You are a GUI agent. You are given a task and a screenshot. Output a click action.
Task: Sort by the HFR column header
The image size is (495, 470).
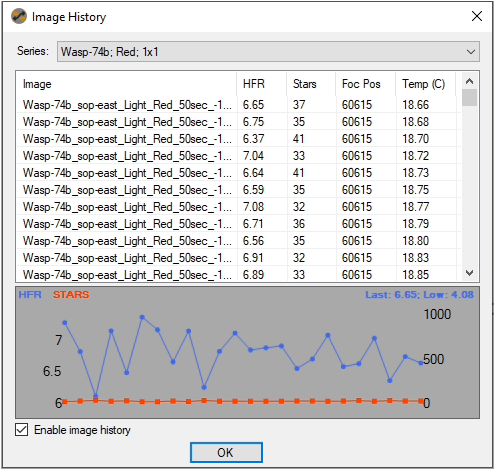pos(261,84)
